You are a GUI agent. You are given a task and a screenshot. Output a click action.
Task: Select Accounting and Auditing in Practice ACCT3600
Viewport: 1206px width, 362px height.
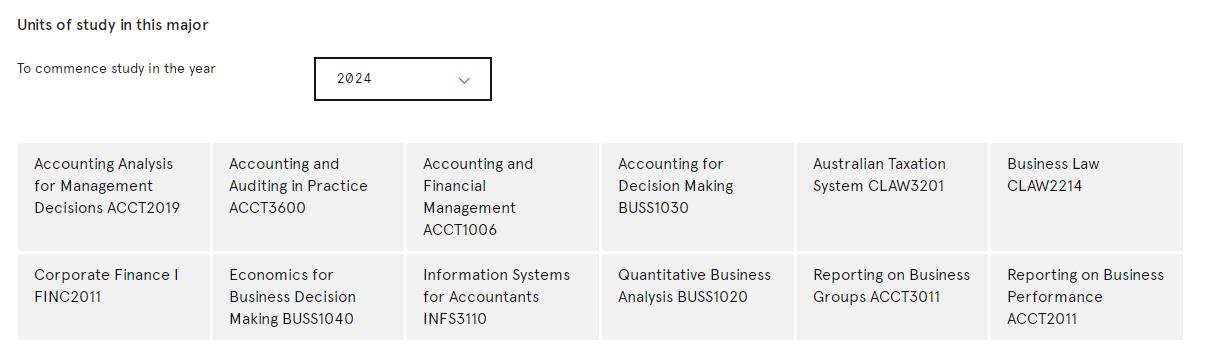tap(308, 197)
